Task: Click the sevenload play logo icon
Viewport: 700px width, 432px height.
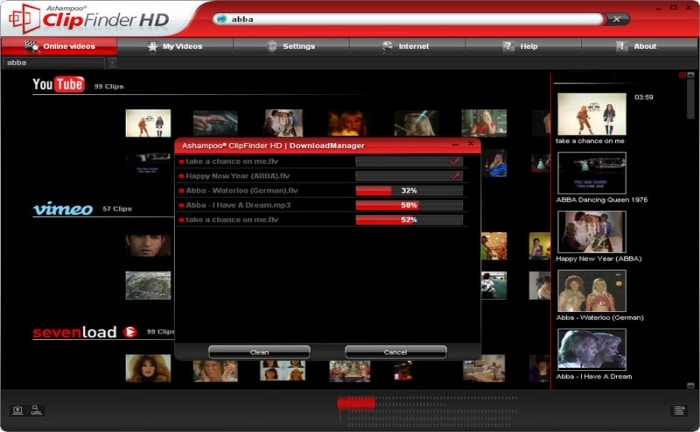Action: click(130, 332)
